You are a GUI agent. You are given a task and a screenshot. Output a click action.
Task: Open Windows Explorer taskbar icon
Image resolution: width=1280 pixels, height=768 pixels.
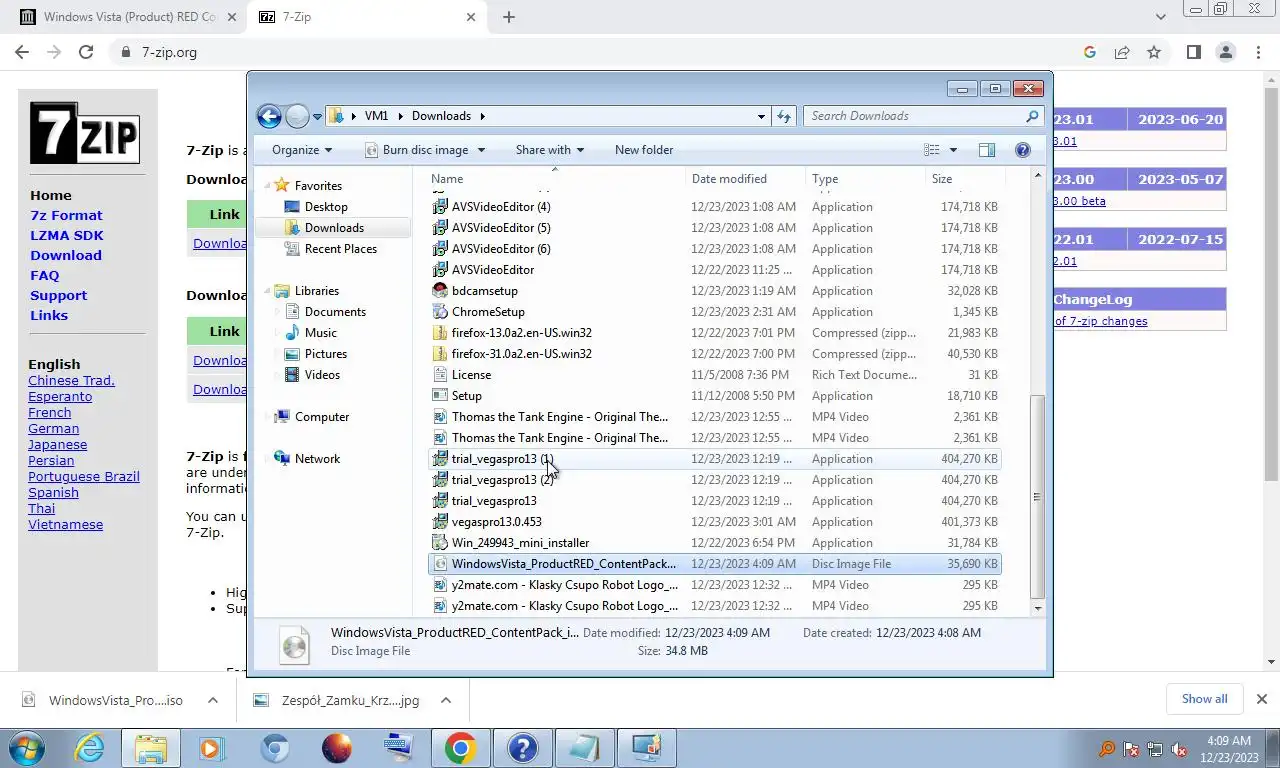pyautogui.click(x=150, y=748)
